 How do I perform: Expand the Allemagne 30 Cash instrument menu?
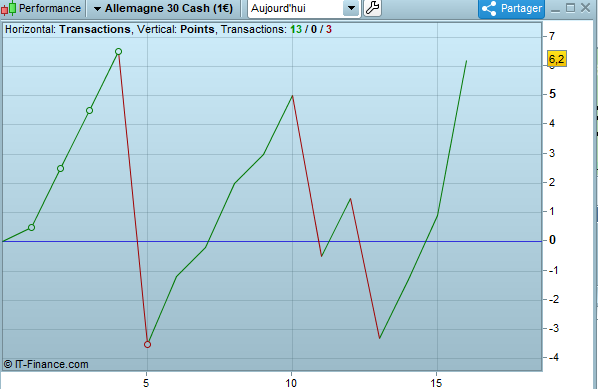point(163,8)
